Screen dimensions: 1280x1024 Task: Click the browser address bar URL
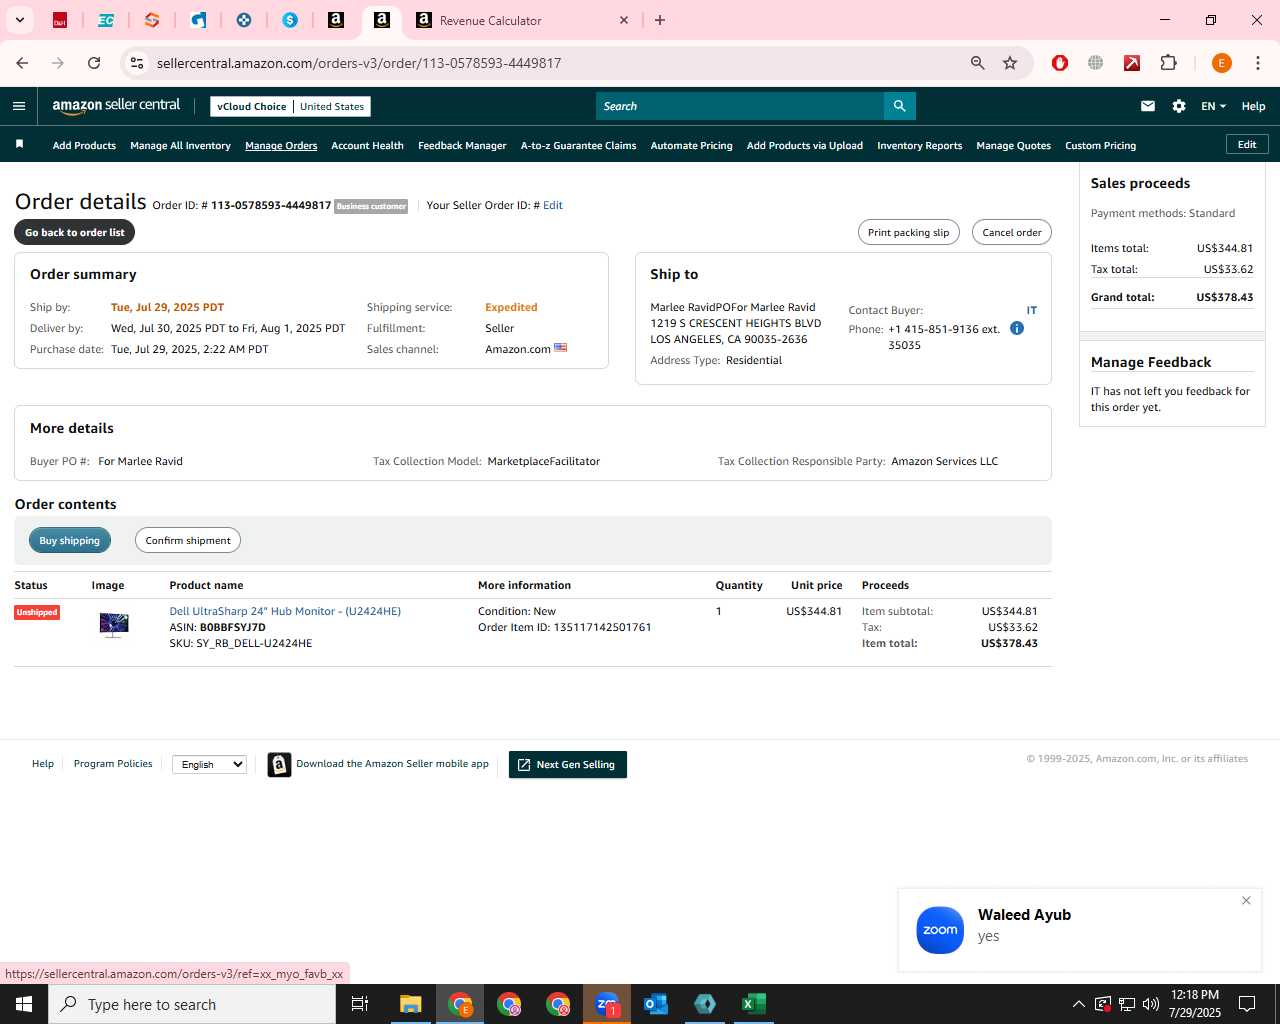point(359,63)
